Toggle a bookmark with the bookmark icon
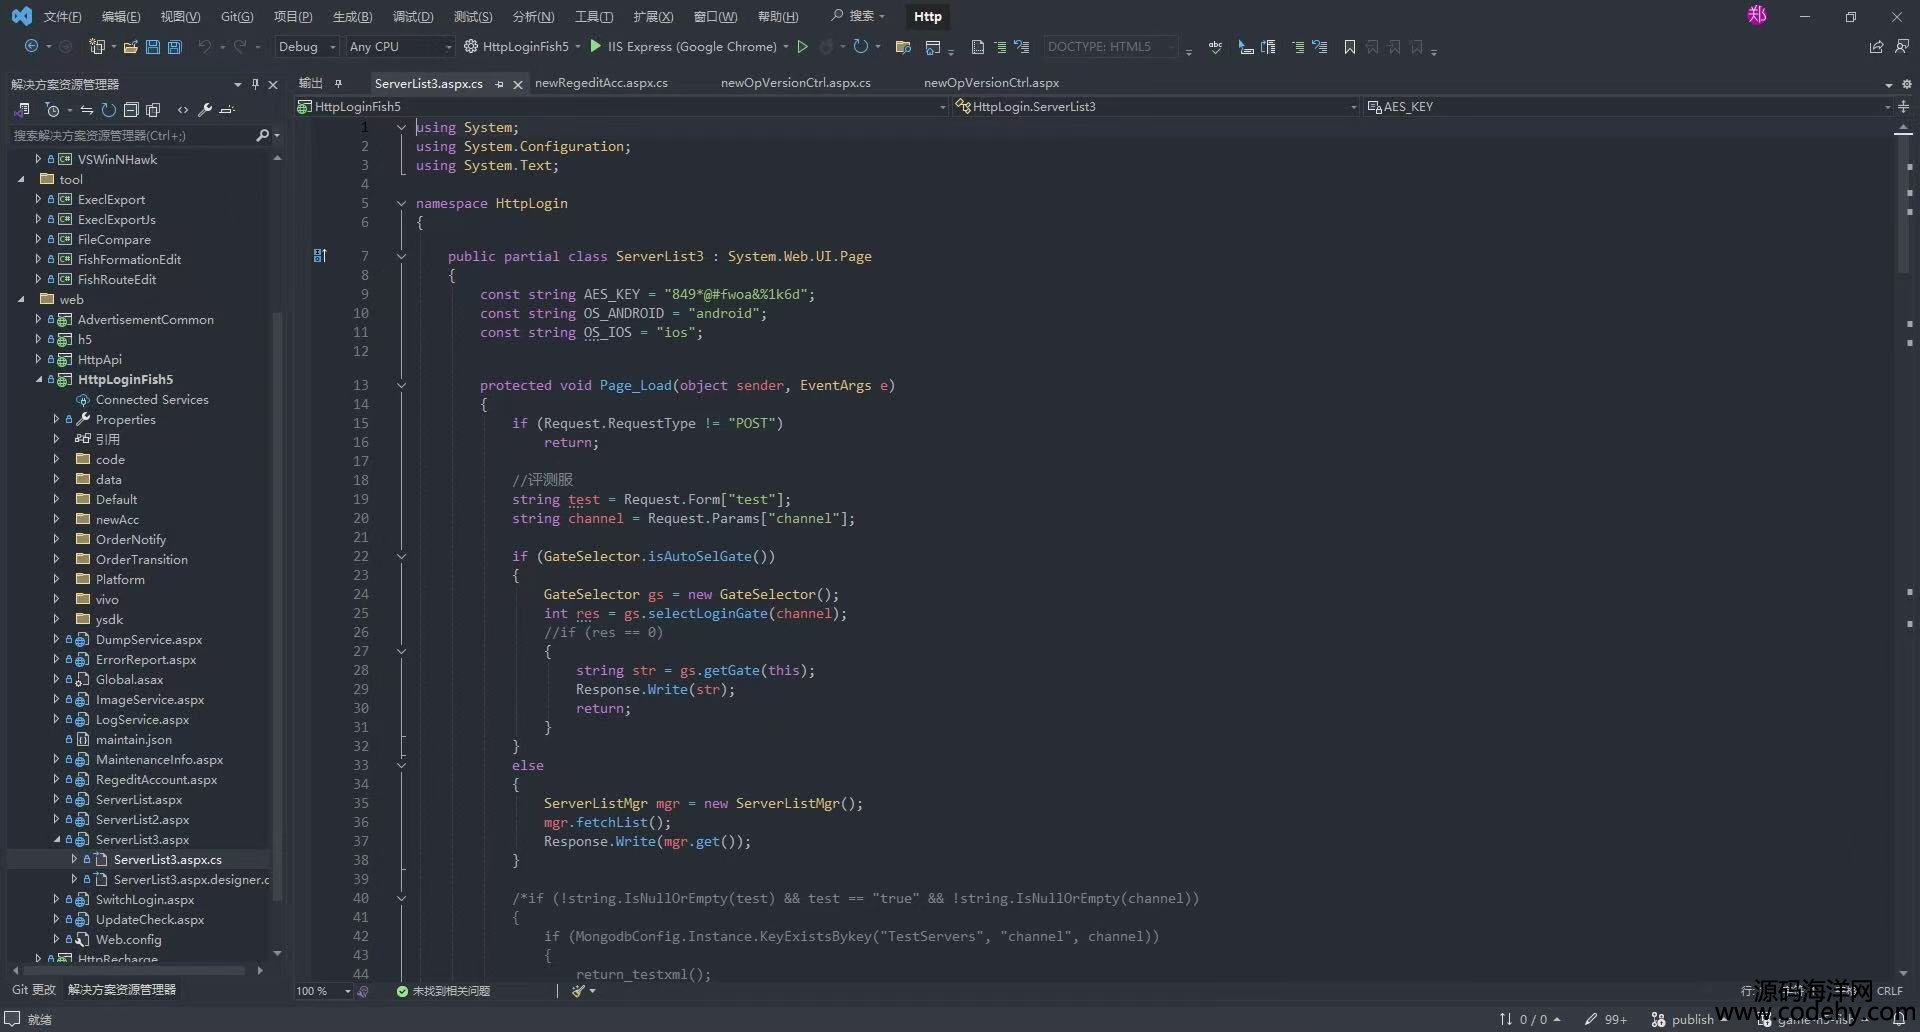 coord(1349,47)
